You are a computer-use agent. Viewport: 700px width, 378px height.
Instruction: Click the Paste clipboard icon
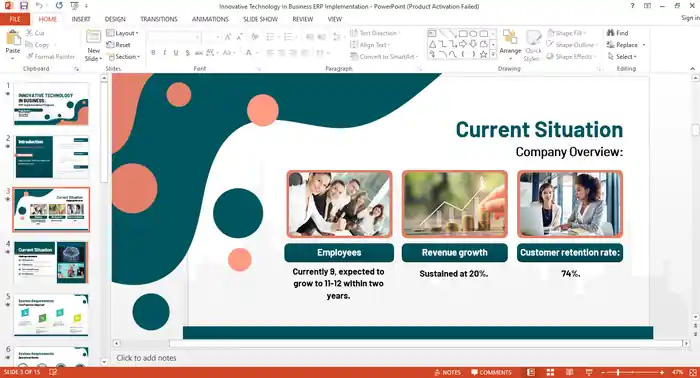pyautogui.click(x=13, y=38)
